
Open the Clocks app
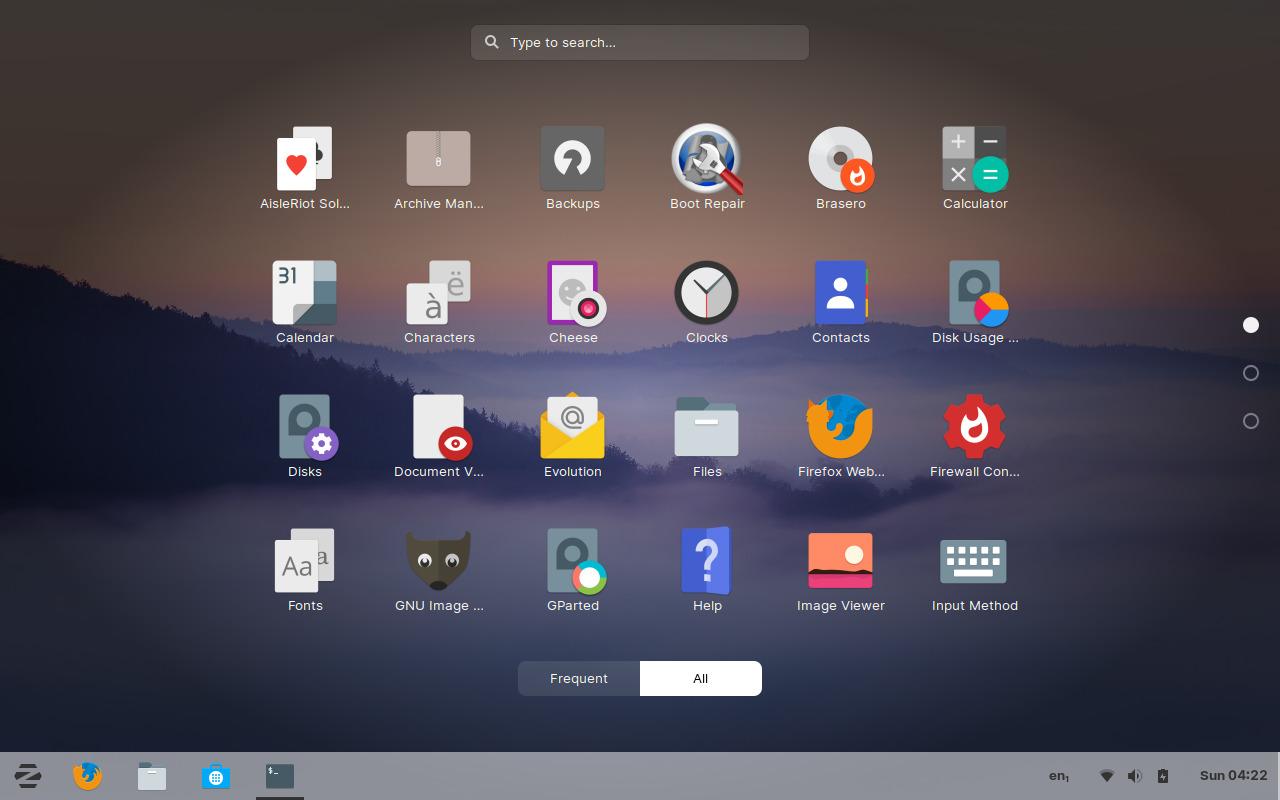(706, 293)
